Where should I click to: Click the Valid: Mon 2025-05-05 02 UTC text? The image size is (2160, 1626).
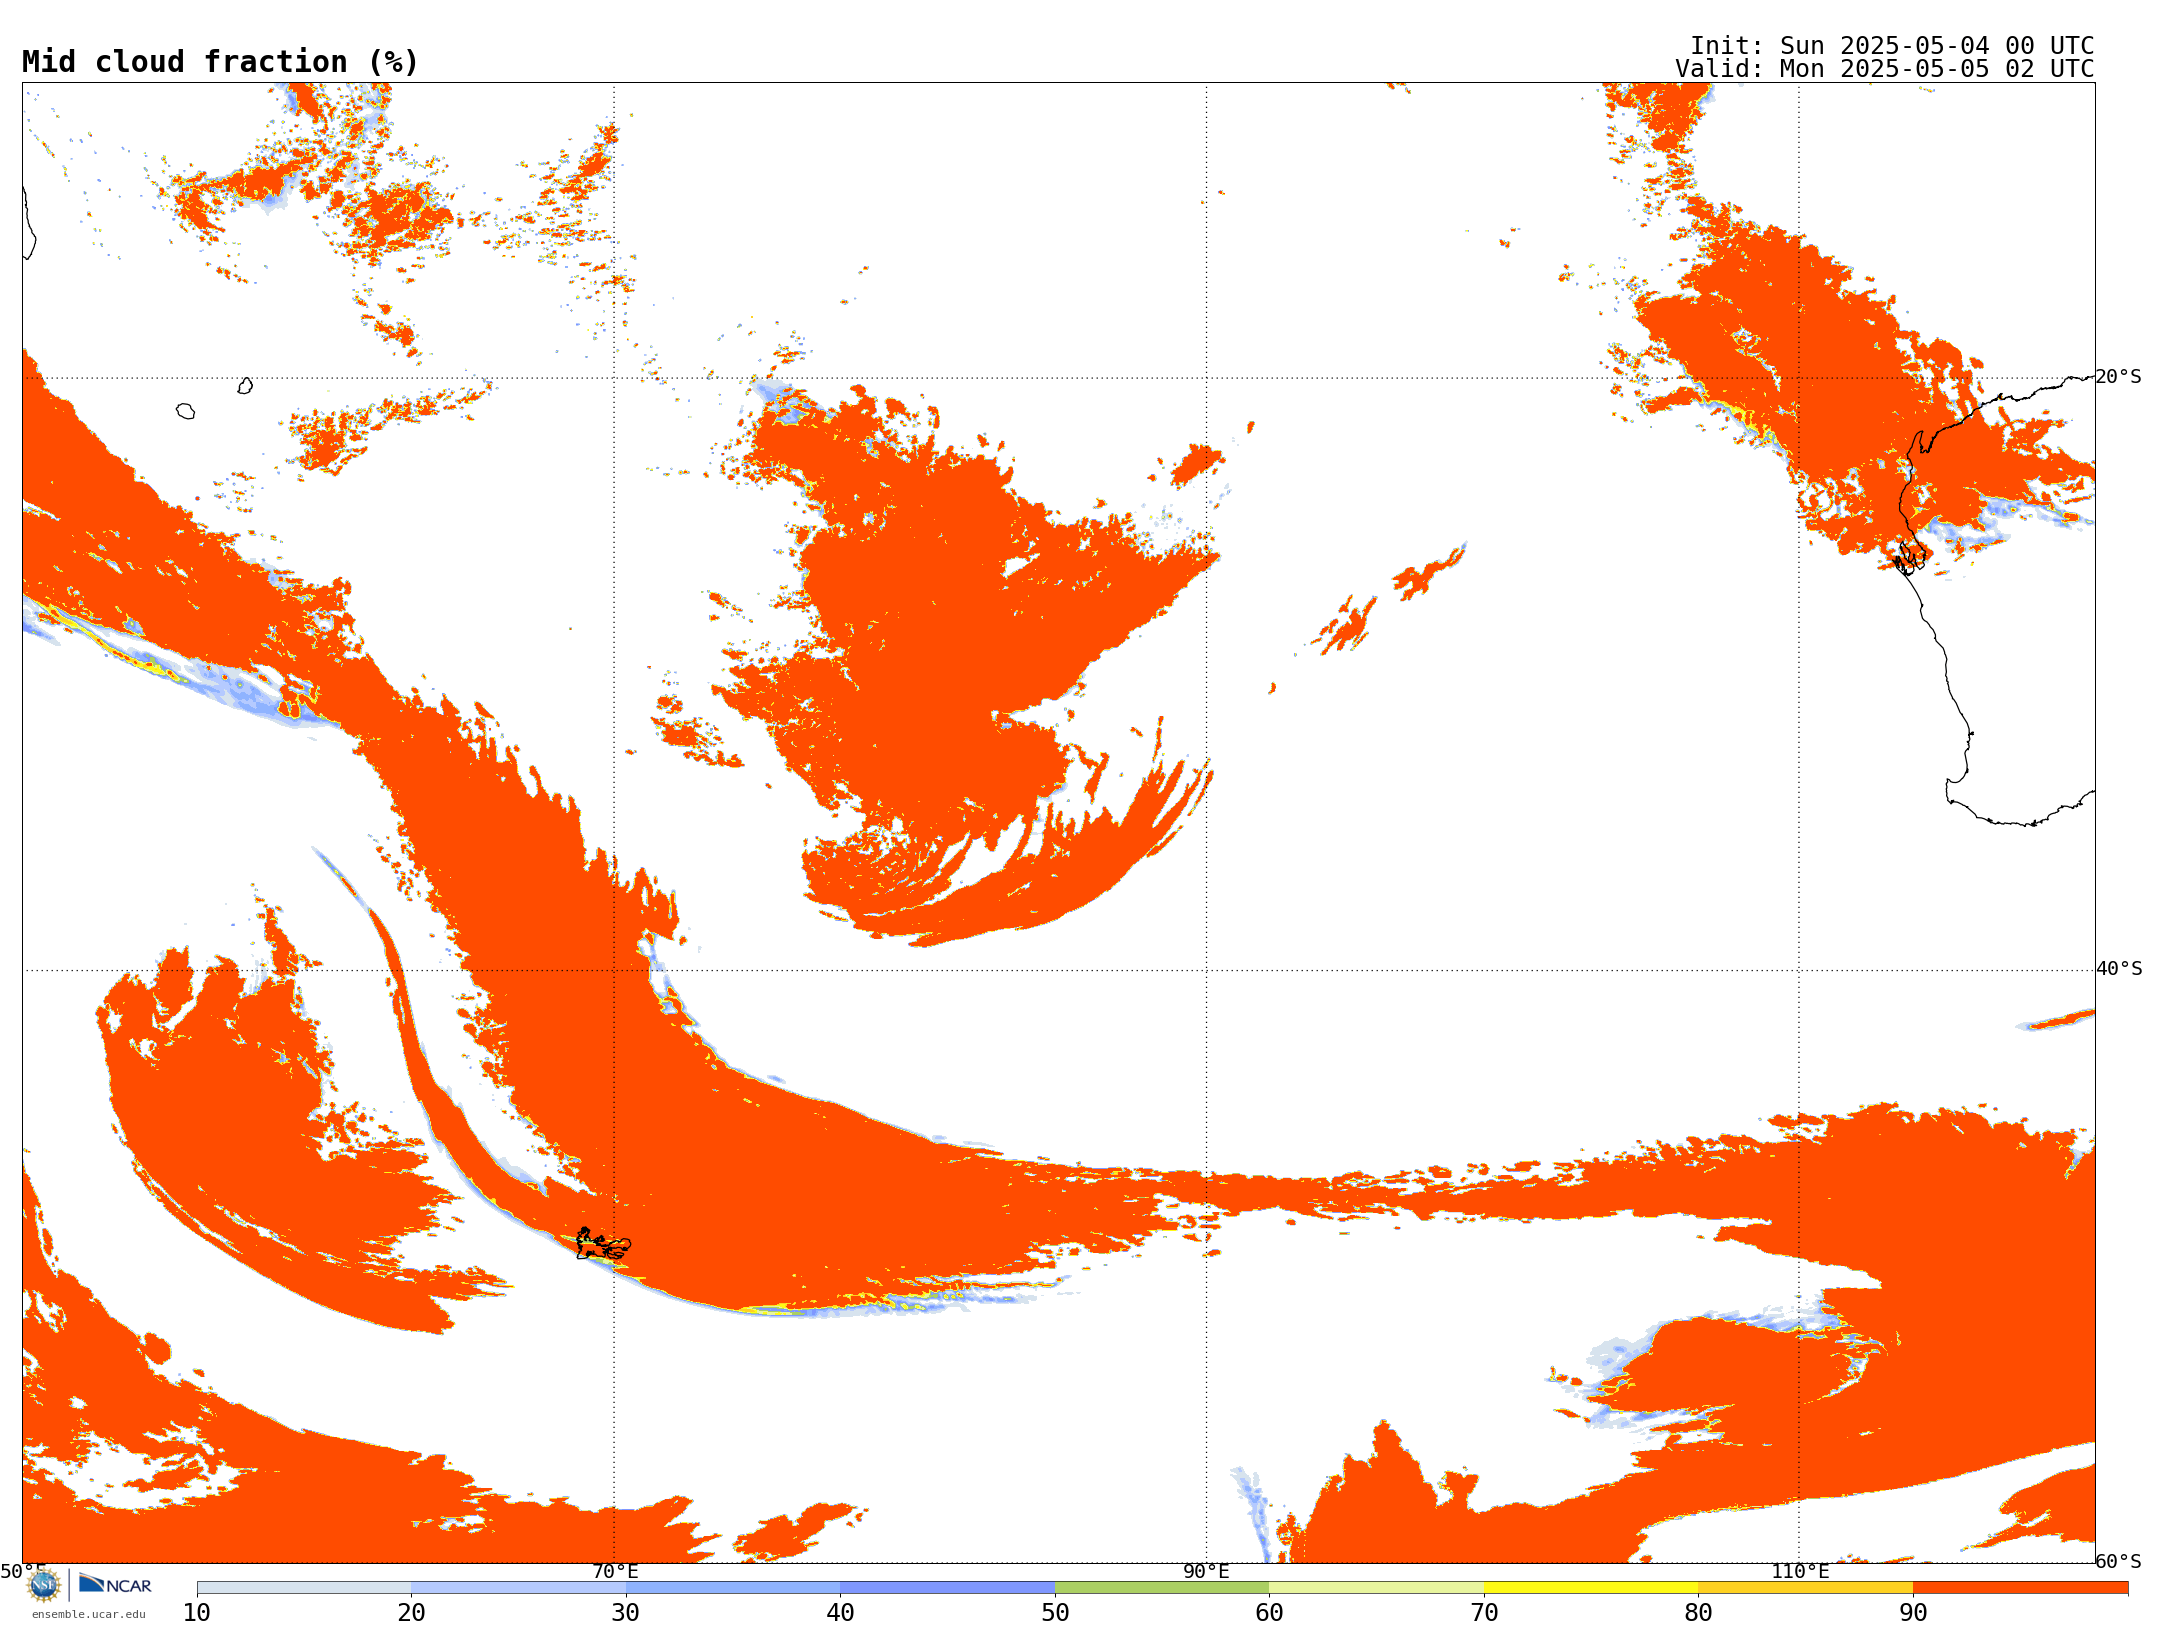pos(1885,69)
